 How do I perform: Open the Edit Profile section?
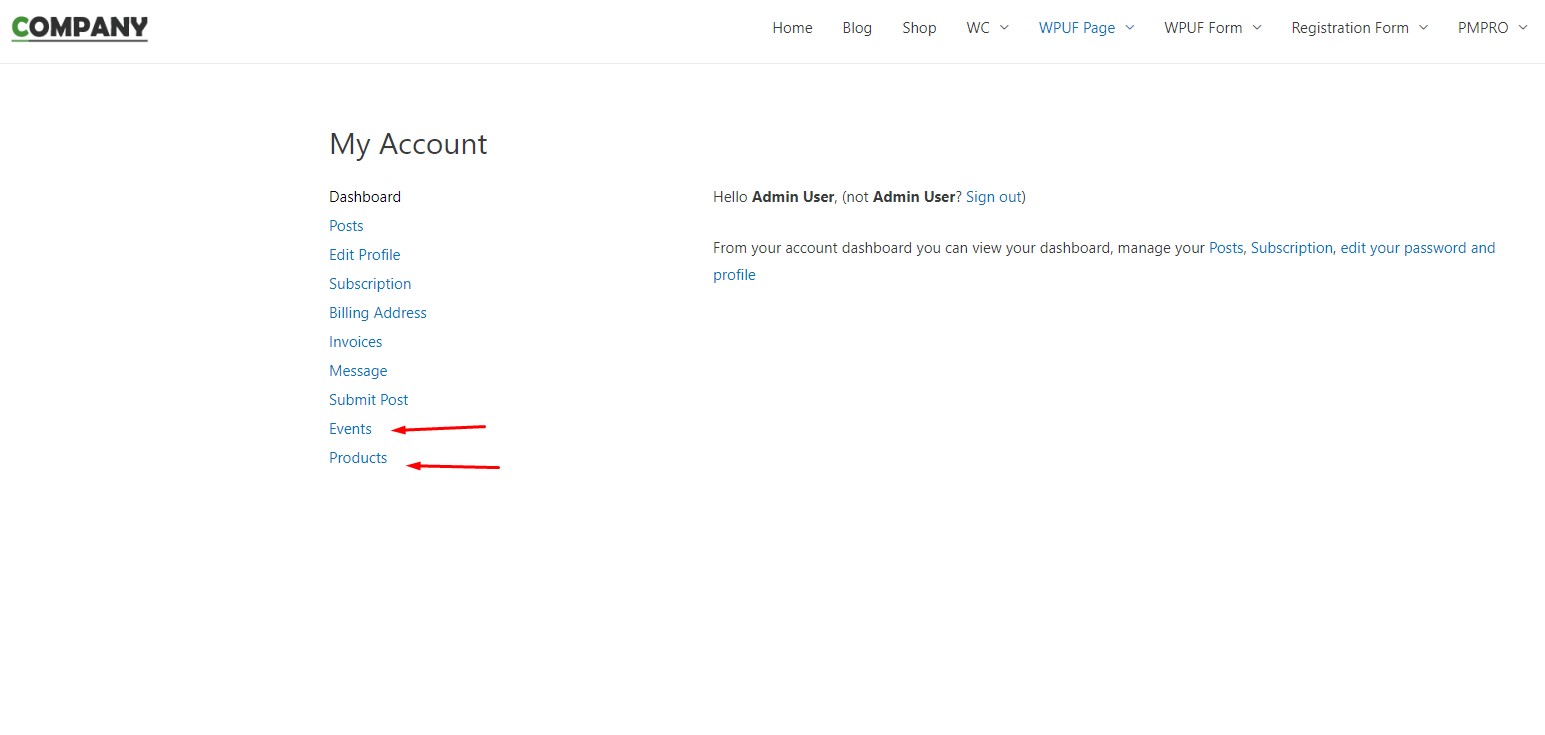point(365,255)
